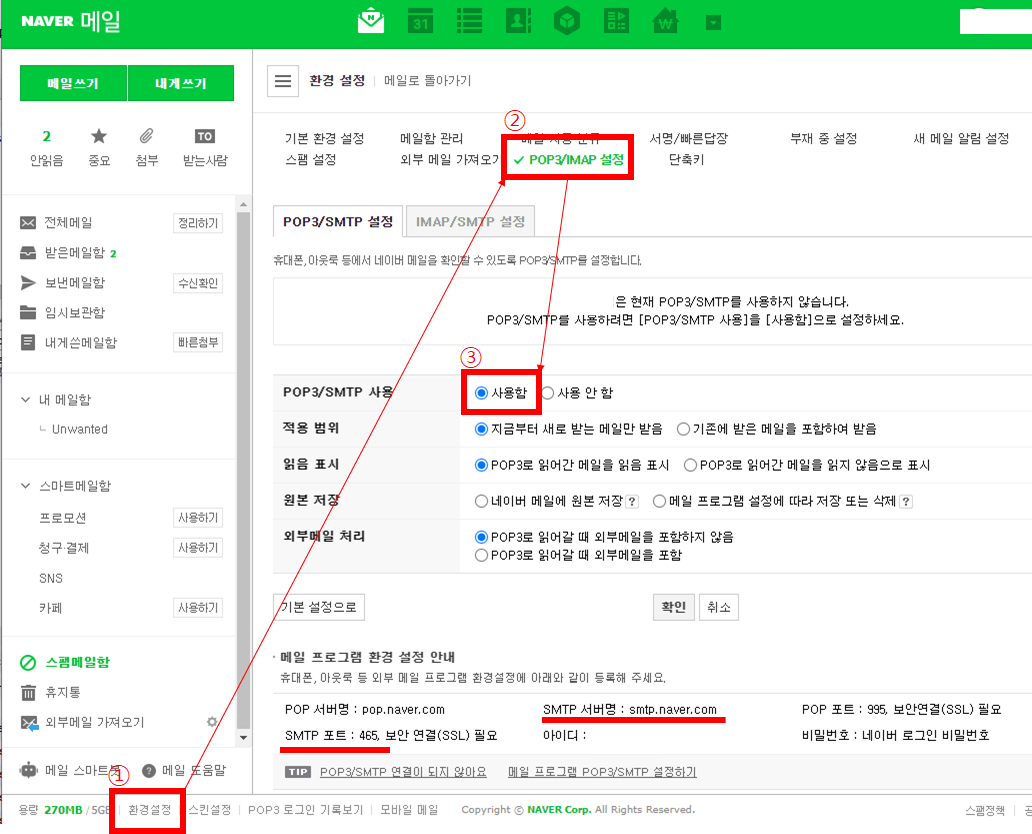Show unread mail via 안읽음 count
Image resolution: width=1032 pixels, height=834 pixels.
pyautogui.click(x=46, y=147)
